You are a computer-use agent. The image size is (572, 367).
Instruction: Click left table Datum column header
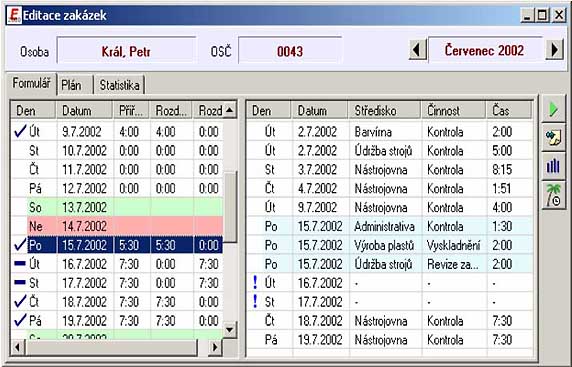tap(84, 110)
